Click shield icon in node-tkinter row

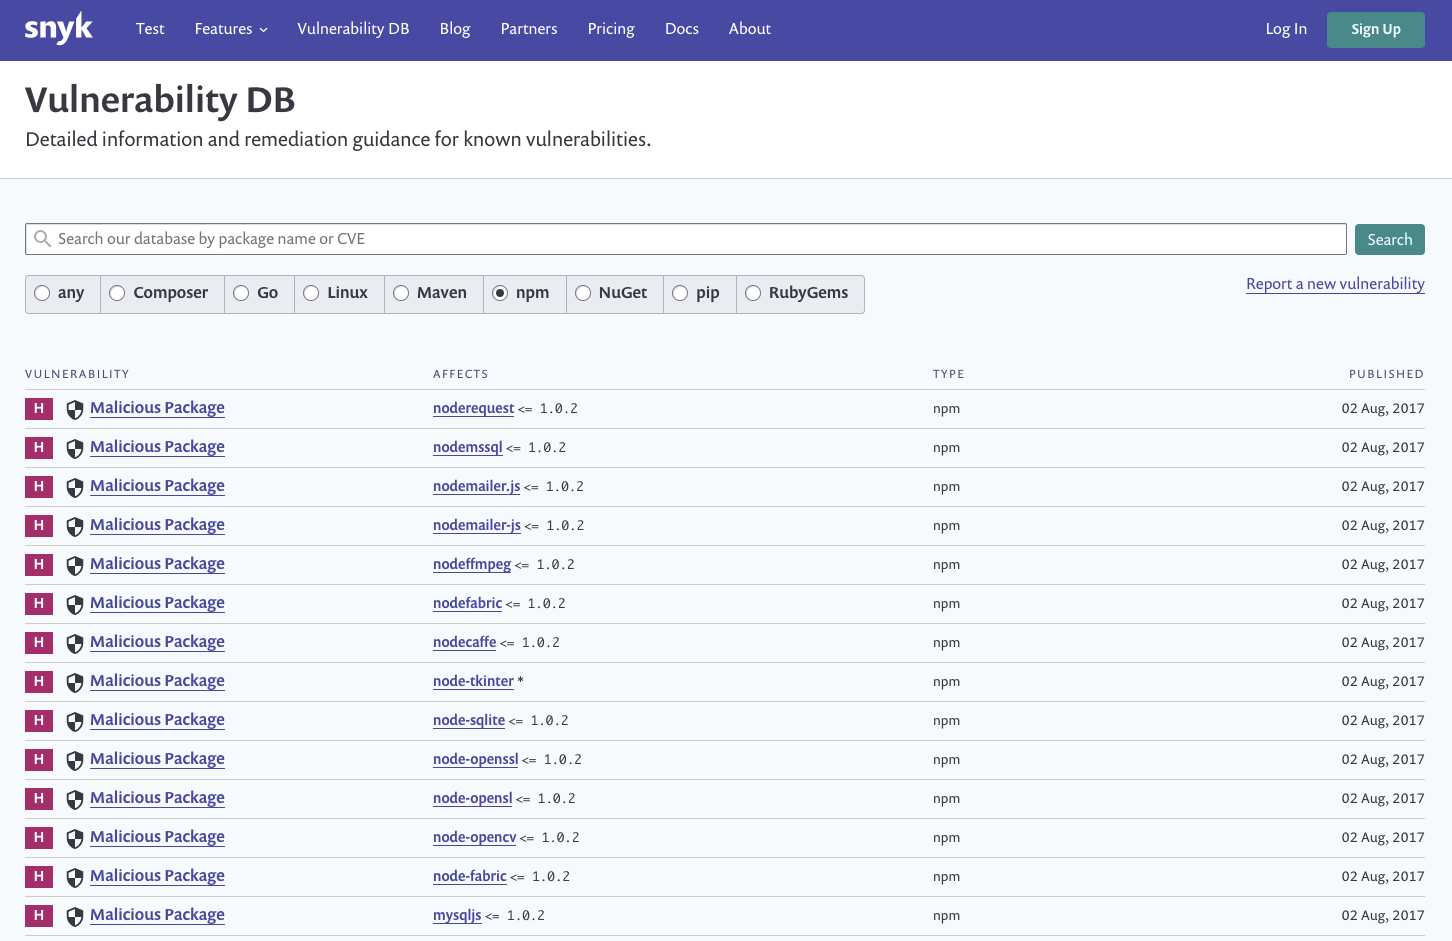(75, 683)
